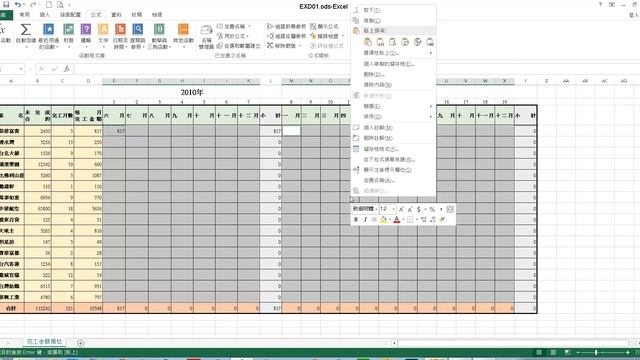Open the Name Manager (名稱管理員)
This screenshot has height=360, width=640.
206,37
